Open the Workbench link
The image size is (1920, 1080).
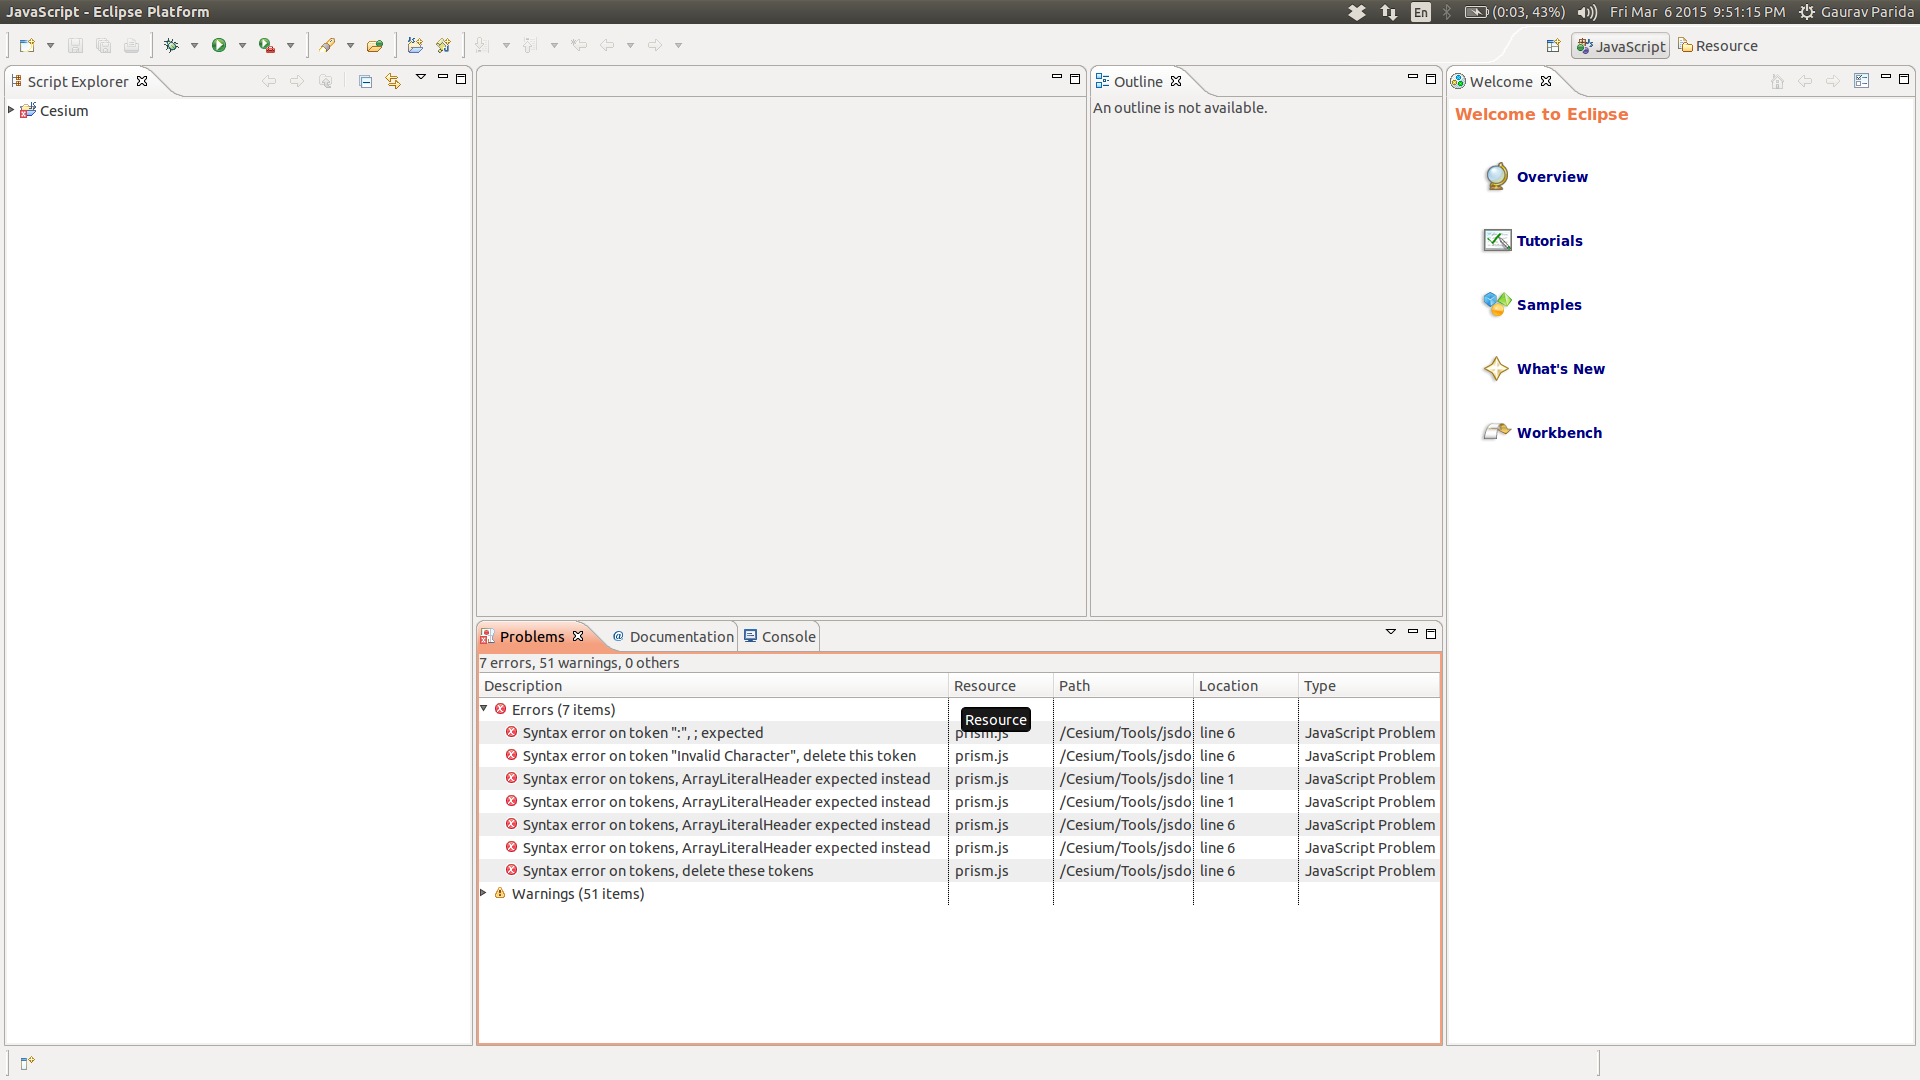[x=1558, y=433]
